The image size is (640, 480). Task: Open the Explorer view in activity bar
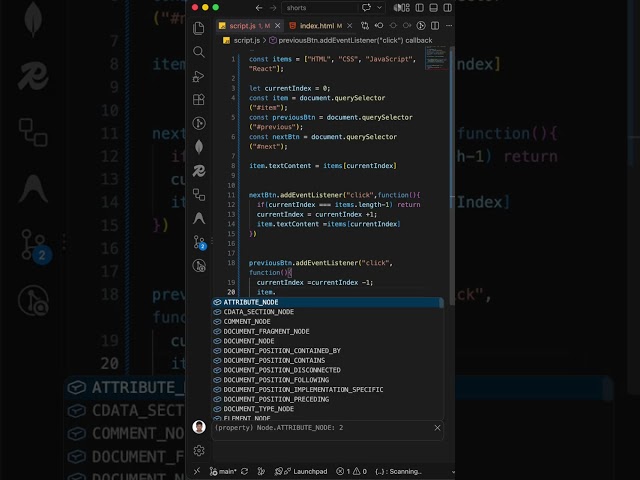(199, 28)
